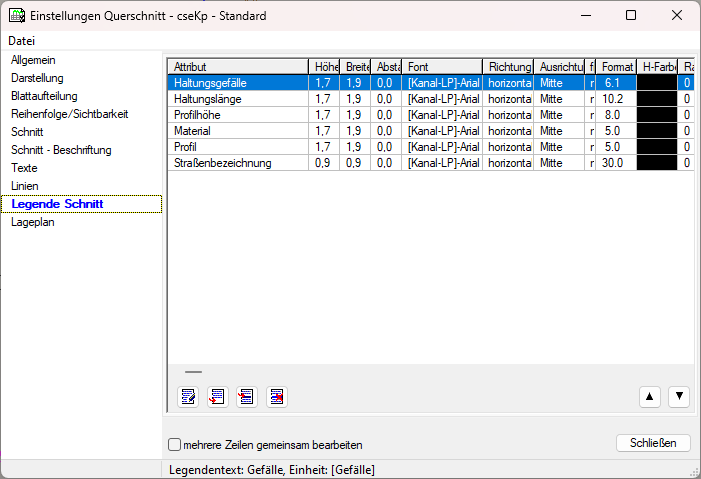The width and height of the screenshot is (701, 479).
Task: Click the Ausrichtung cell of Haltungslänge row
Action: 558,99
